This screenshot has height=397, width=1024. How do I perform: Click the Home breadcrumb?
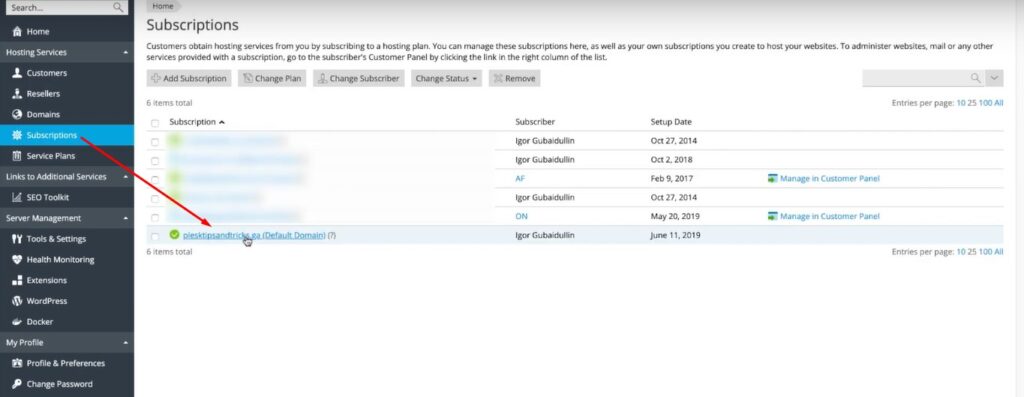(x=163, y=6)
